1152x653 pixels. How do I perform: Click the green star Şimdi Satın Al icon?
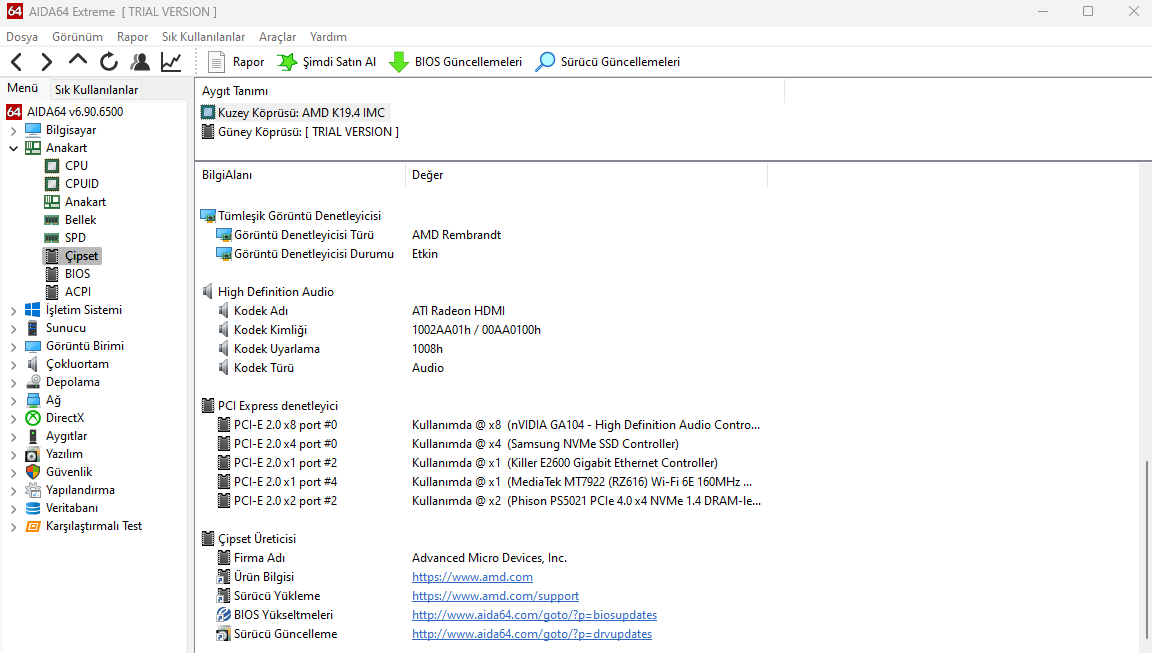point(287,62)
